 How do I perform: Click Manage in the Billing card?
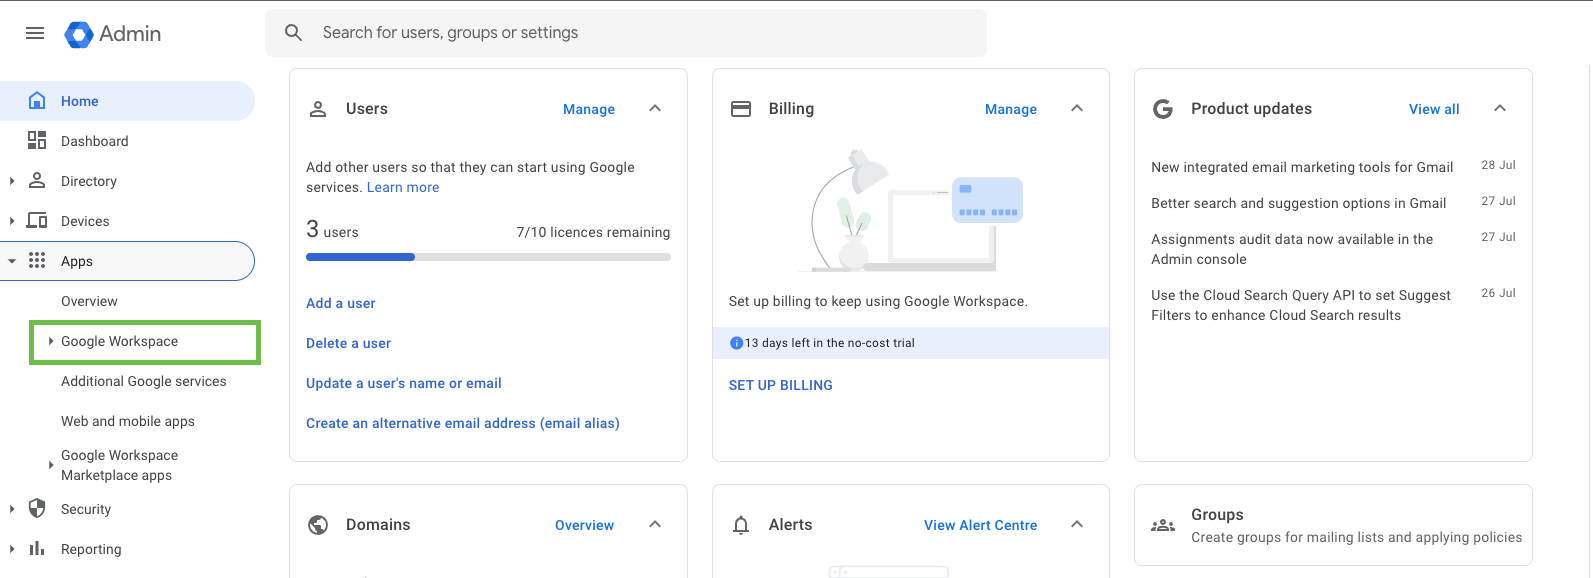pyautogui.click(x=1011, y=109)
